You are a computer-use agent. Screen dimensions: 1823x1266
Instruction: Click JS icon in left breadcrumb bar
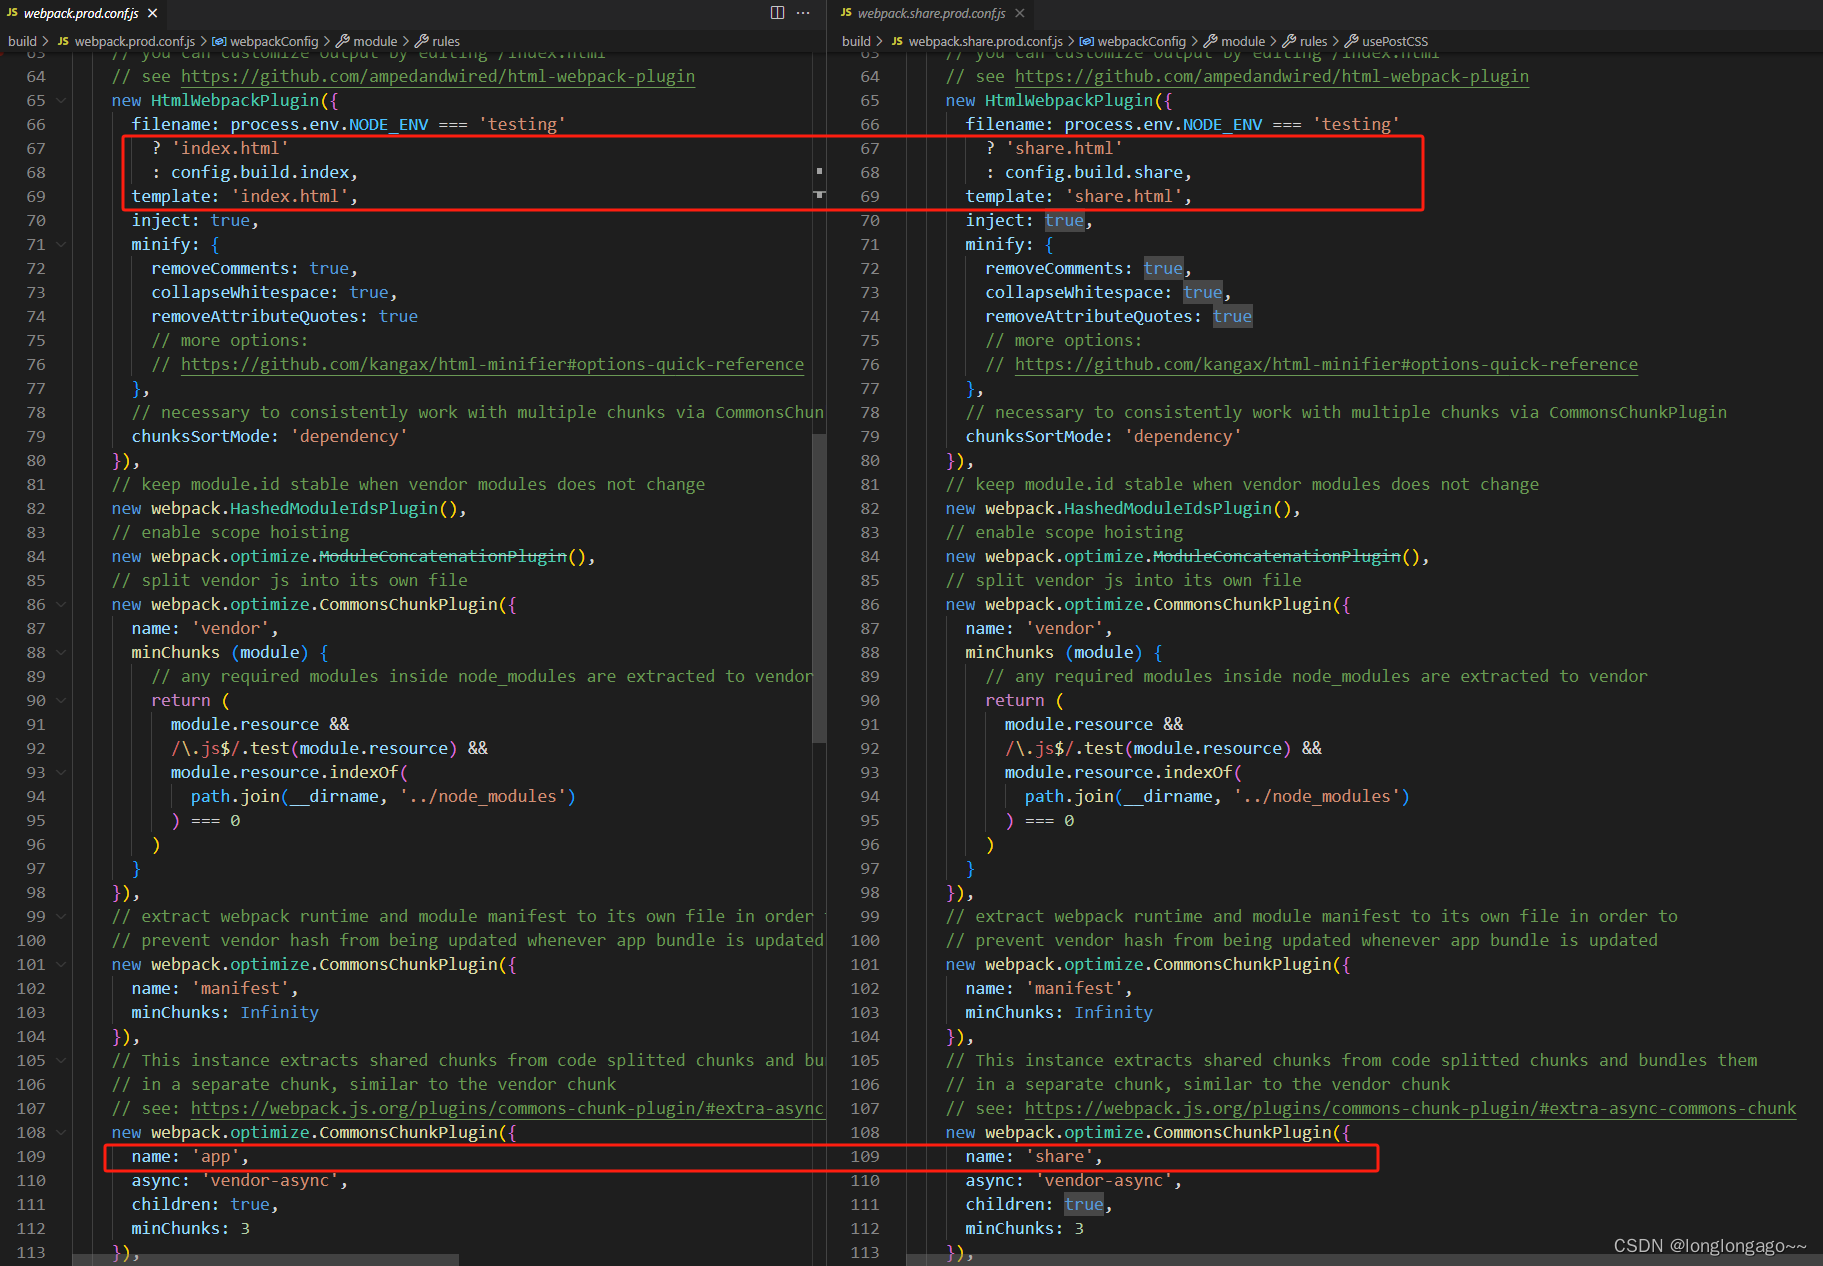(63, 41)
